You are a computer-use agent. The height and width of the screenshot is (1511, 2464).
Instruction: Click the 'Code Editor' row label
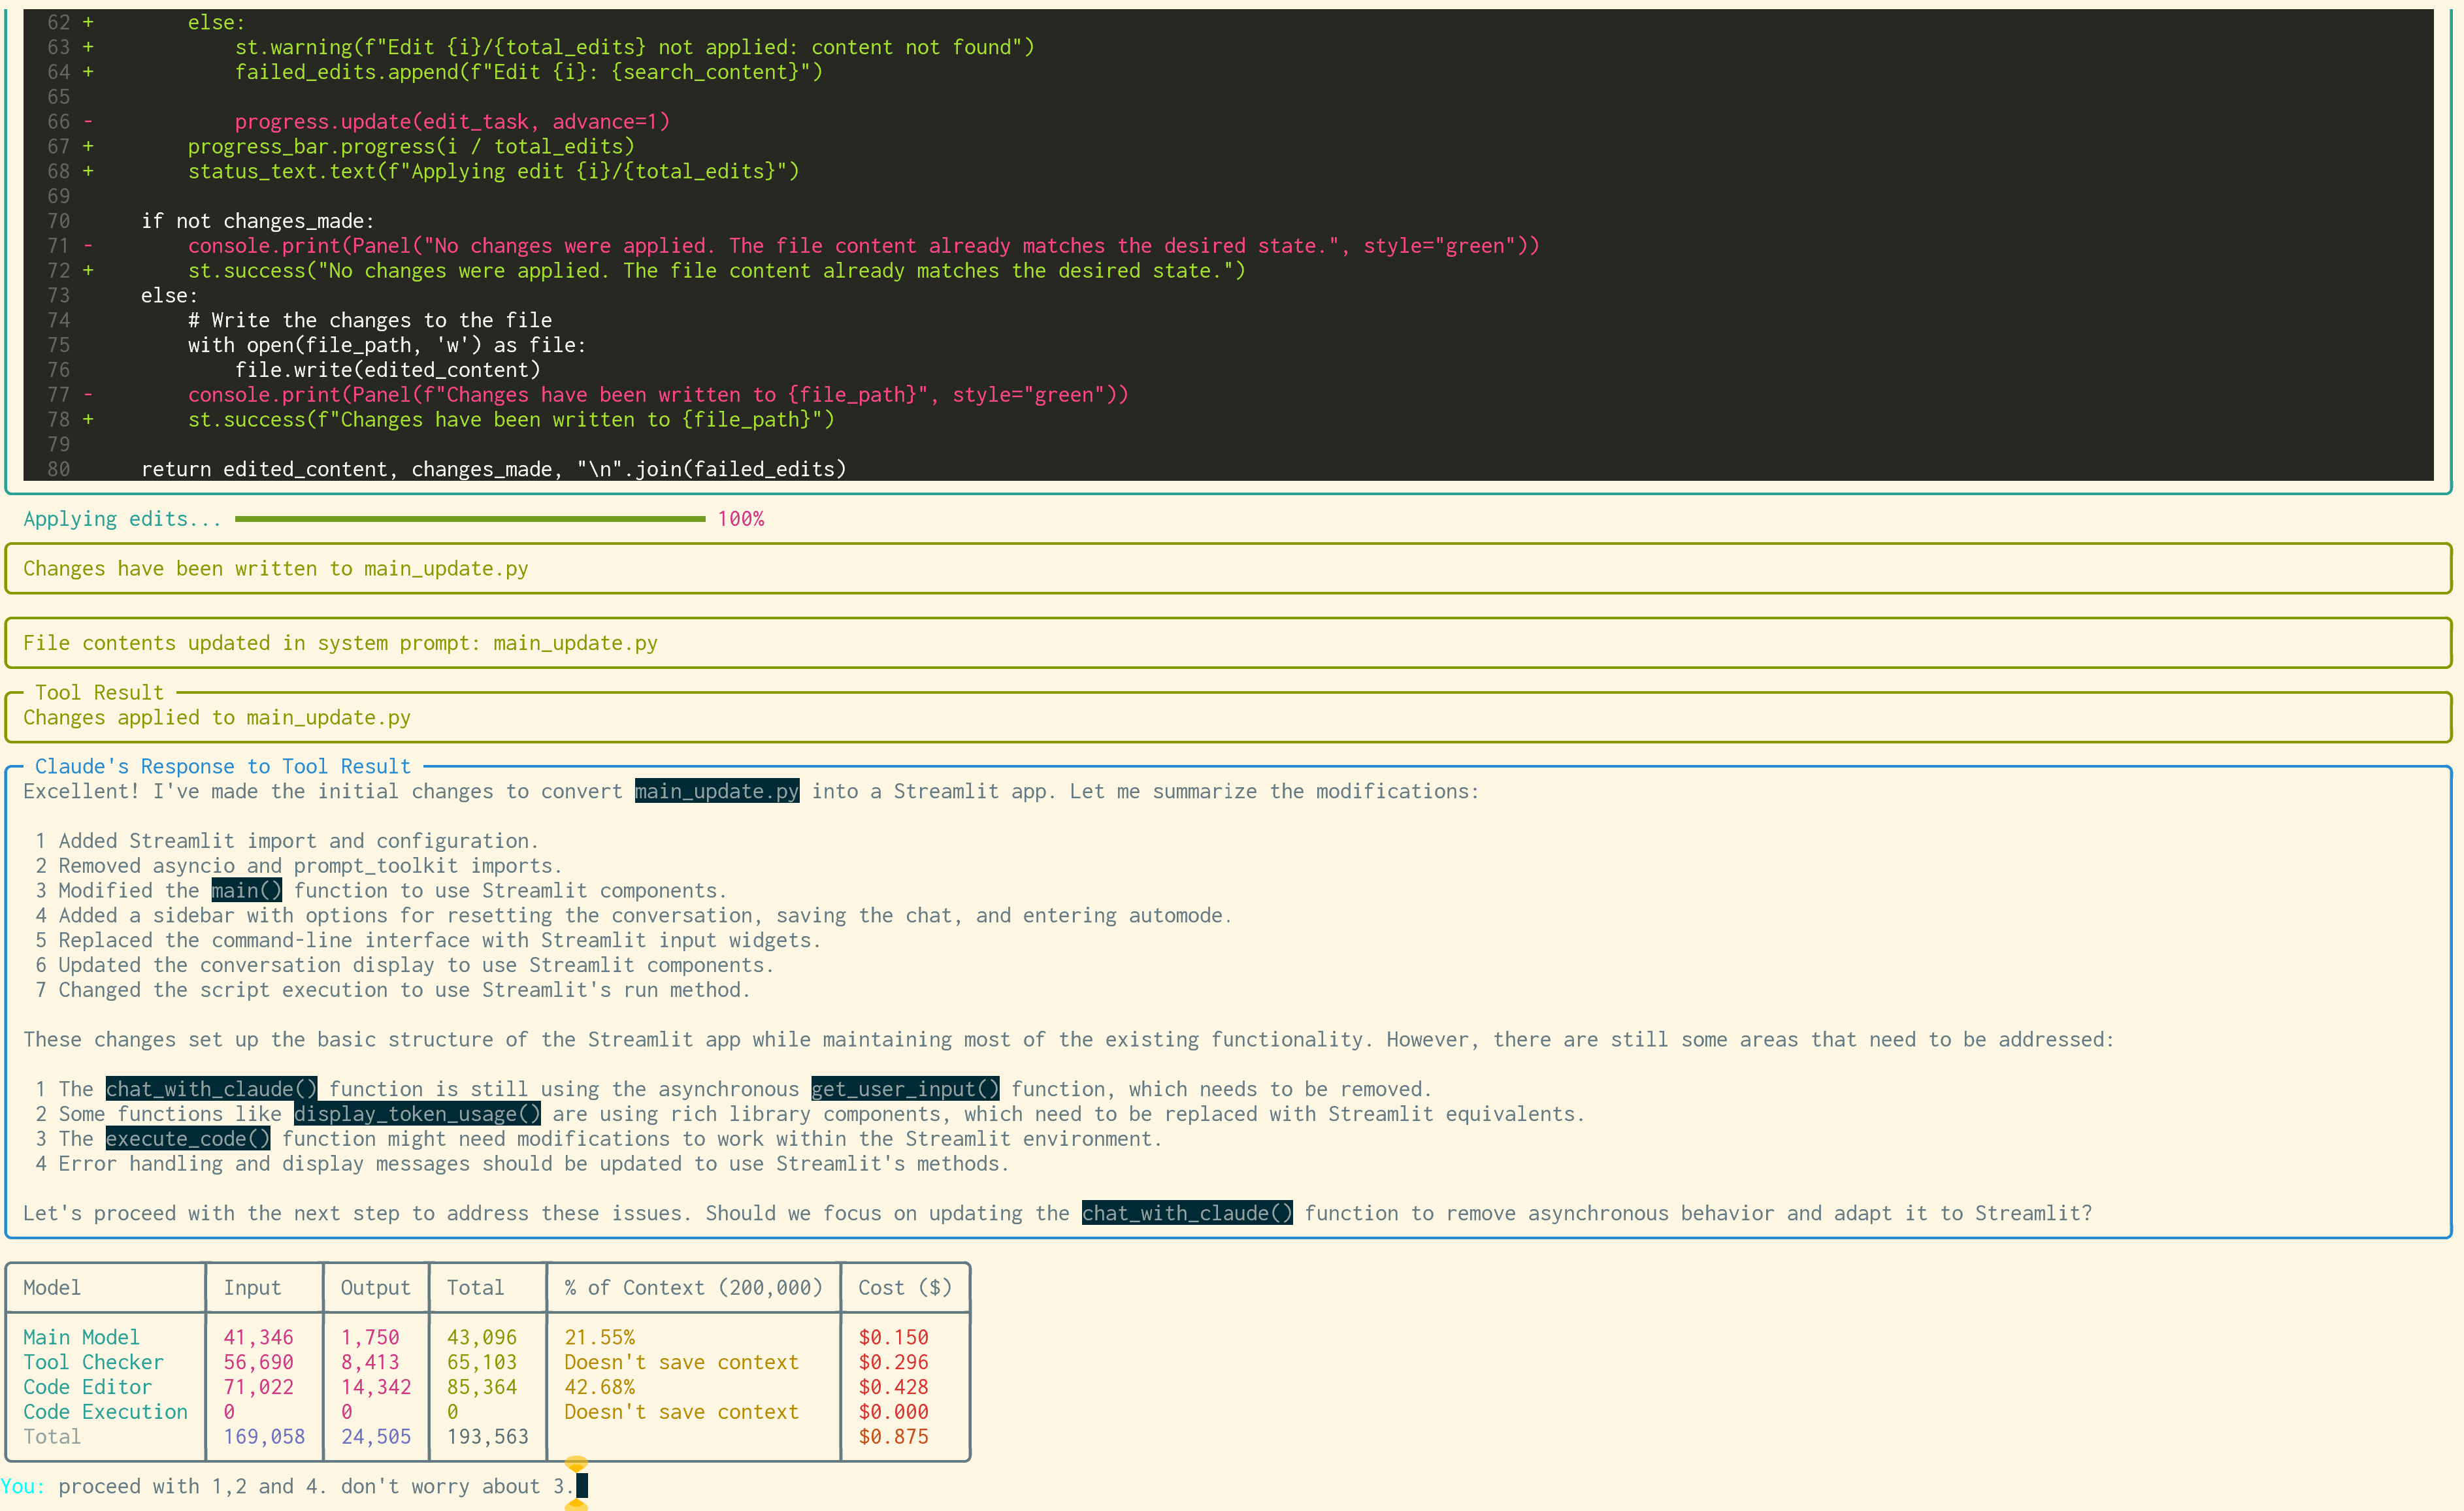87,1387
